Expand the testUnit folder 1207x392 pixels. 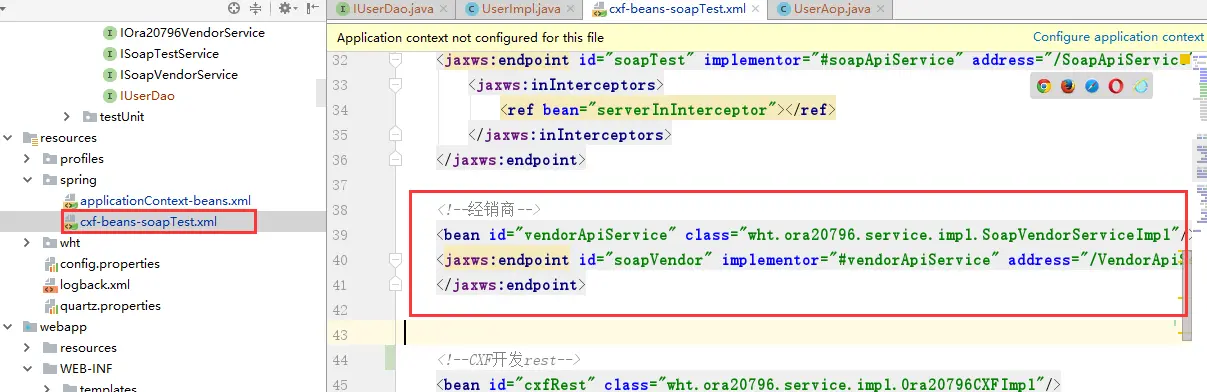click(67, 117)
